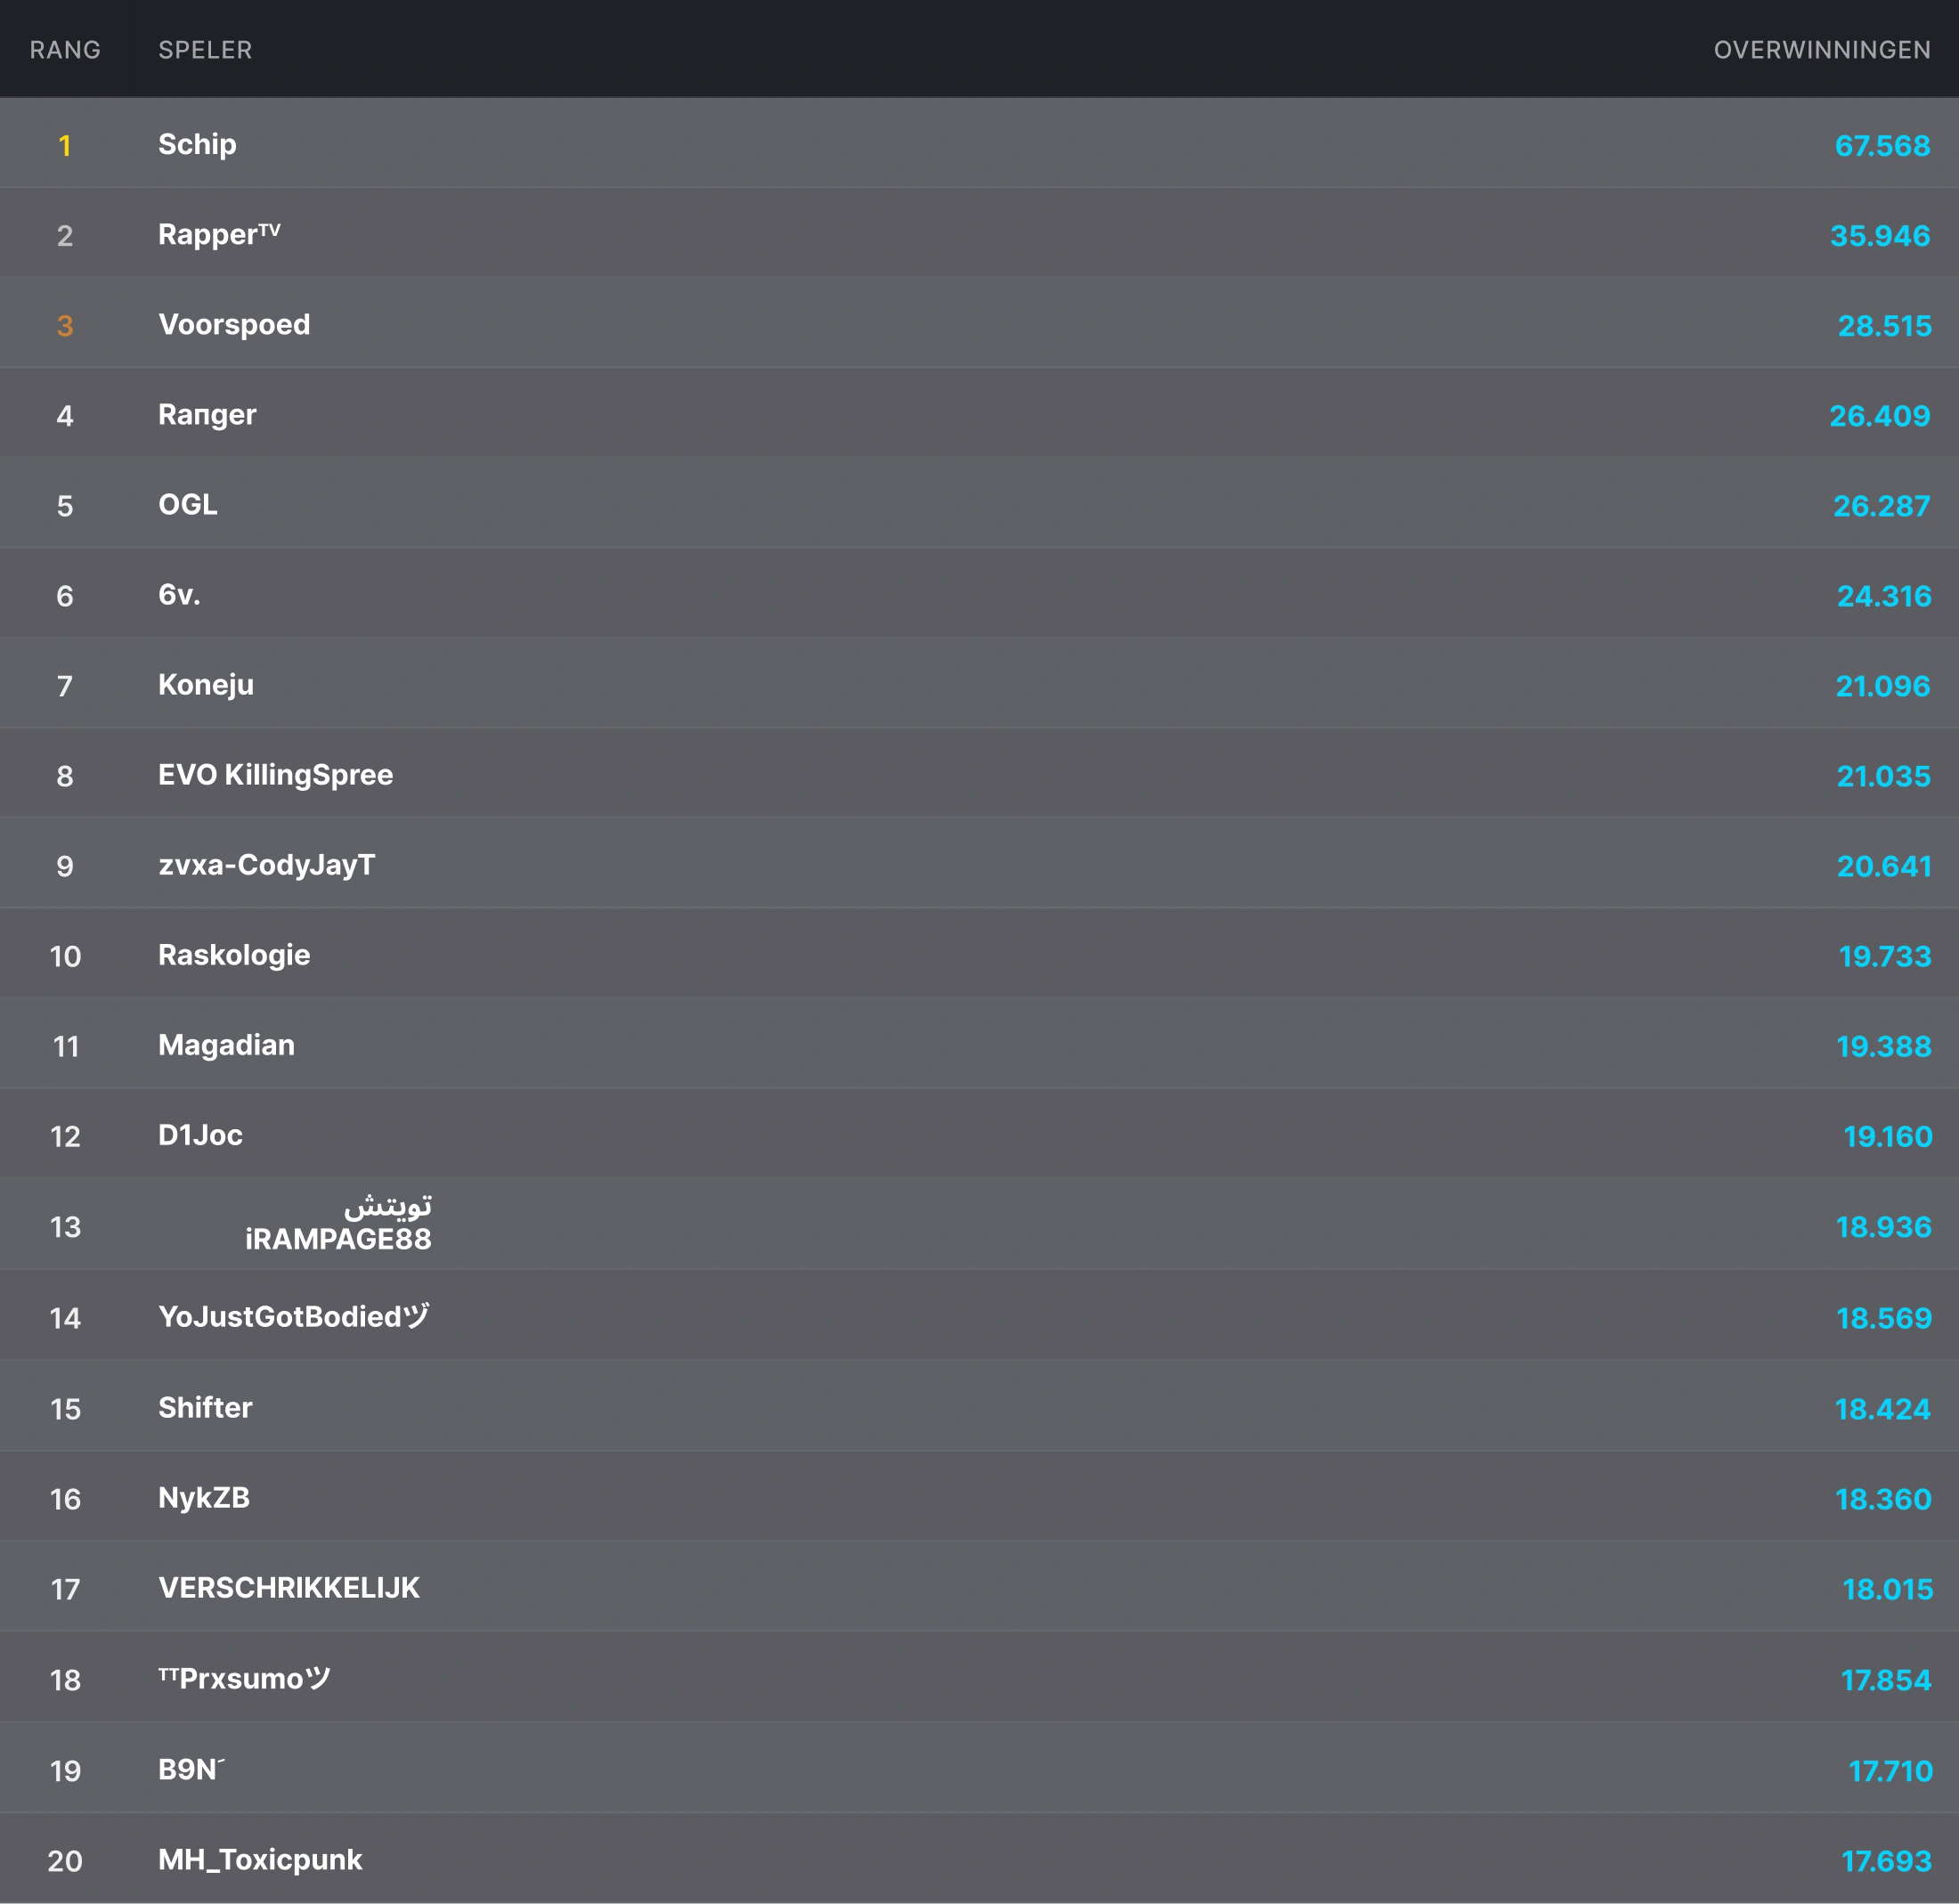Open the 6v. player entry
This screenshot has height=1904, width=1959.
[179, 595]
